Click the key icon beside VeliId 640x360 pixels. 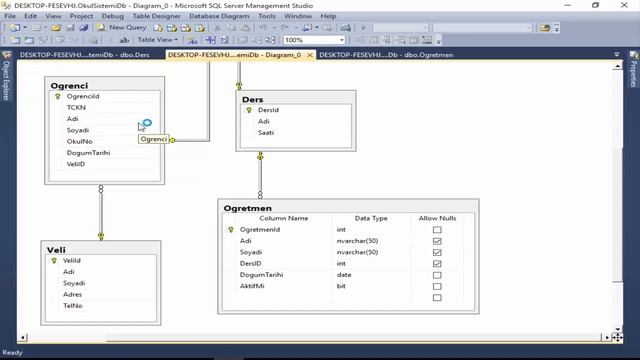pyautogui.click(x=54, y=260)
